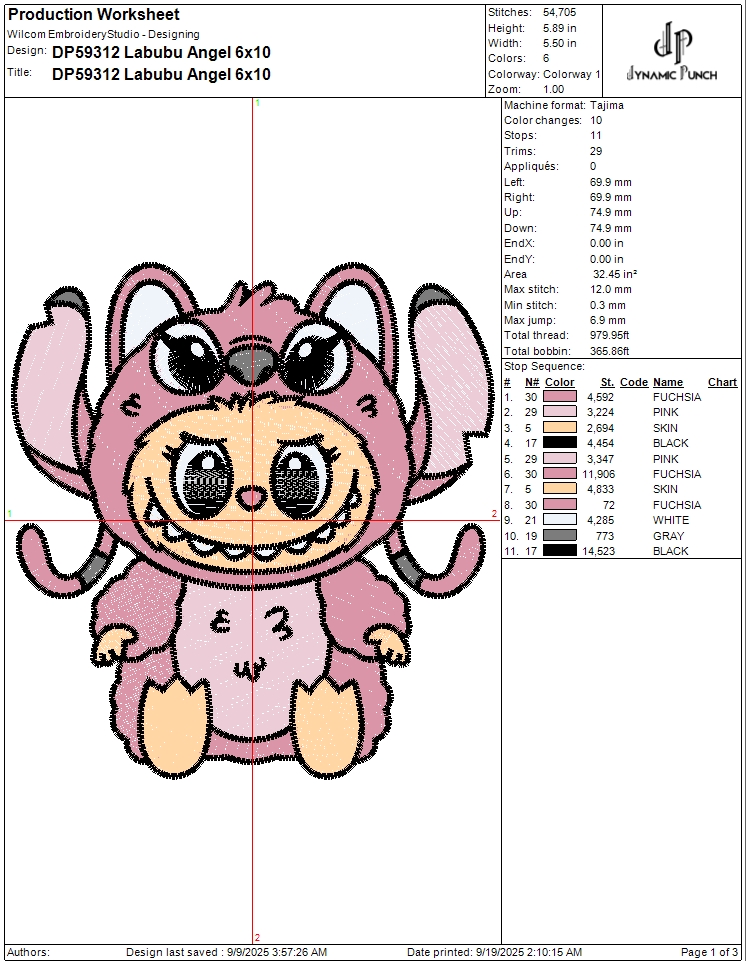
Task: Click the Labubu Angel embroidery design preview
Action: click(253, 521)
